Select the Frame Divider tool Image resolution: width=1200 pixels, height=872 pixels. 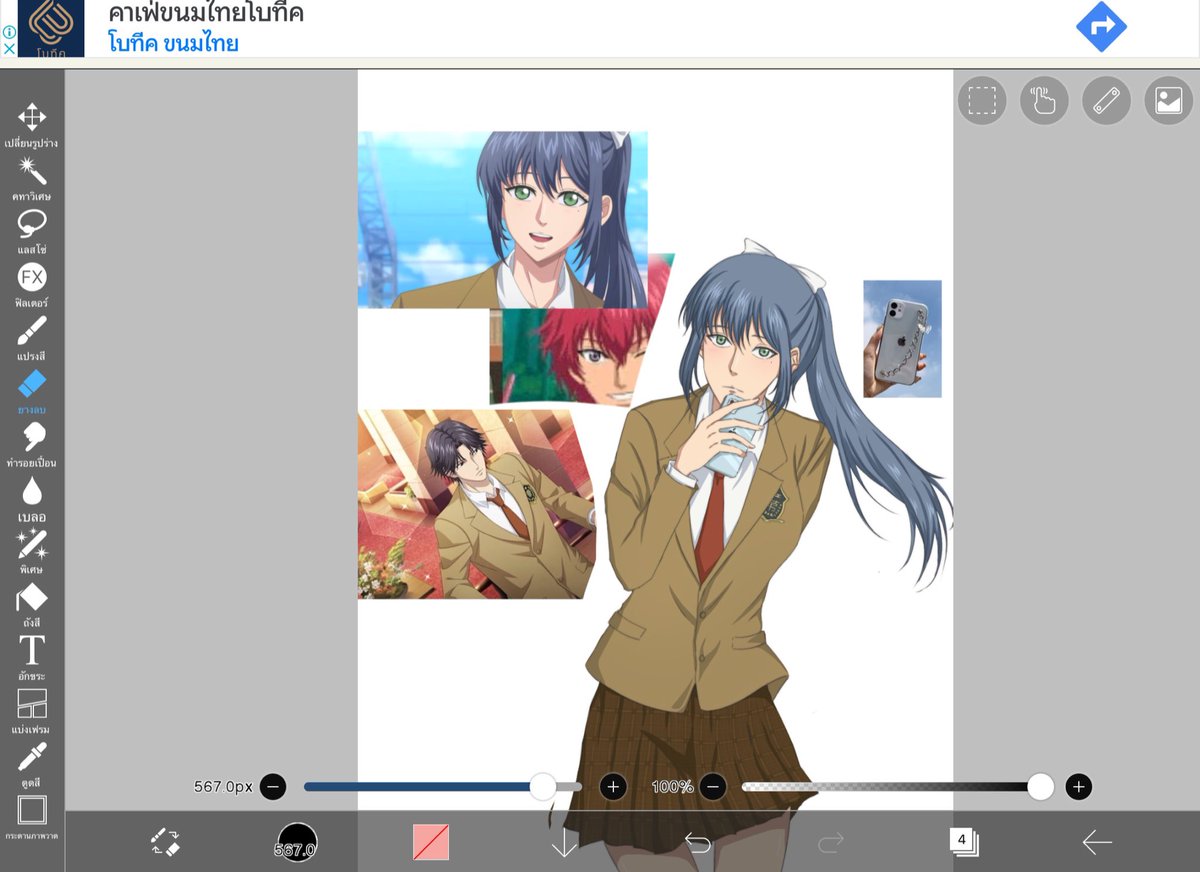[x=32, y=710]
